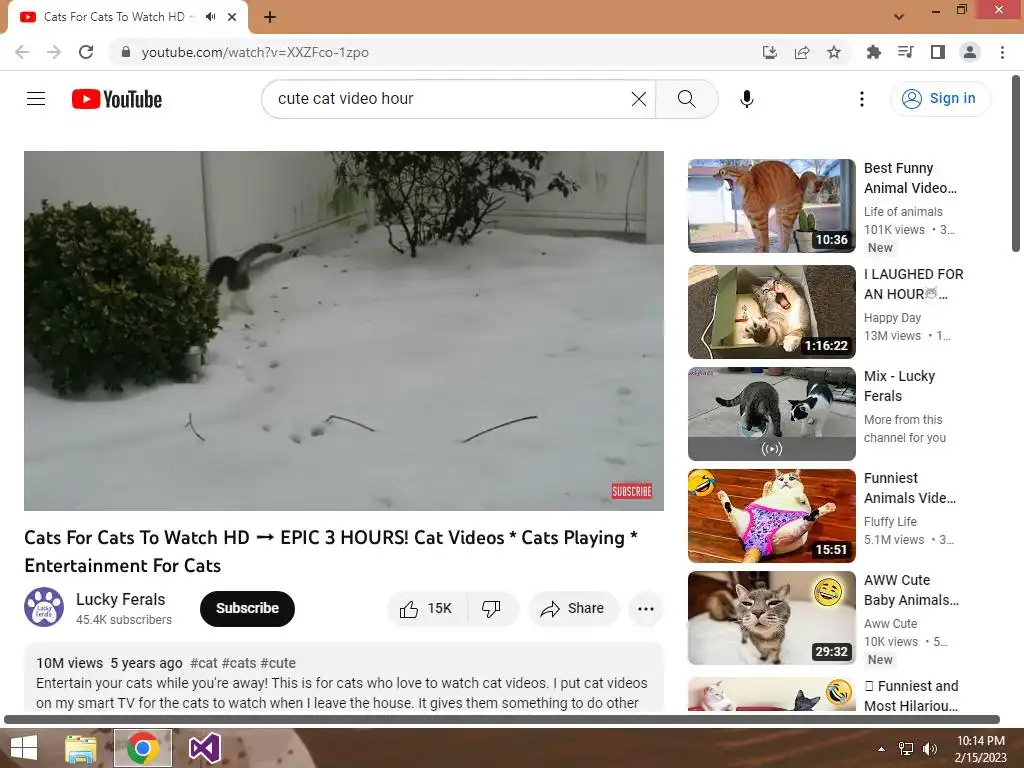Screen dimensions: 1024x768
Task: Bookmark this tab with star icon
Action: point(834,52)
